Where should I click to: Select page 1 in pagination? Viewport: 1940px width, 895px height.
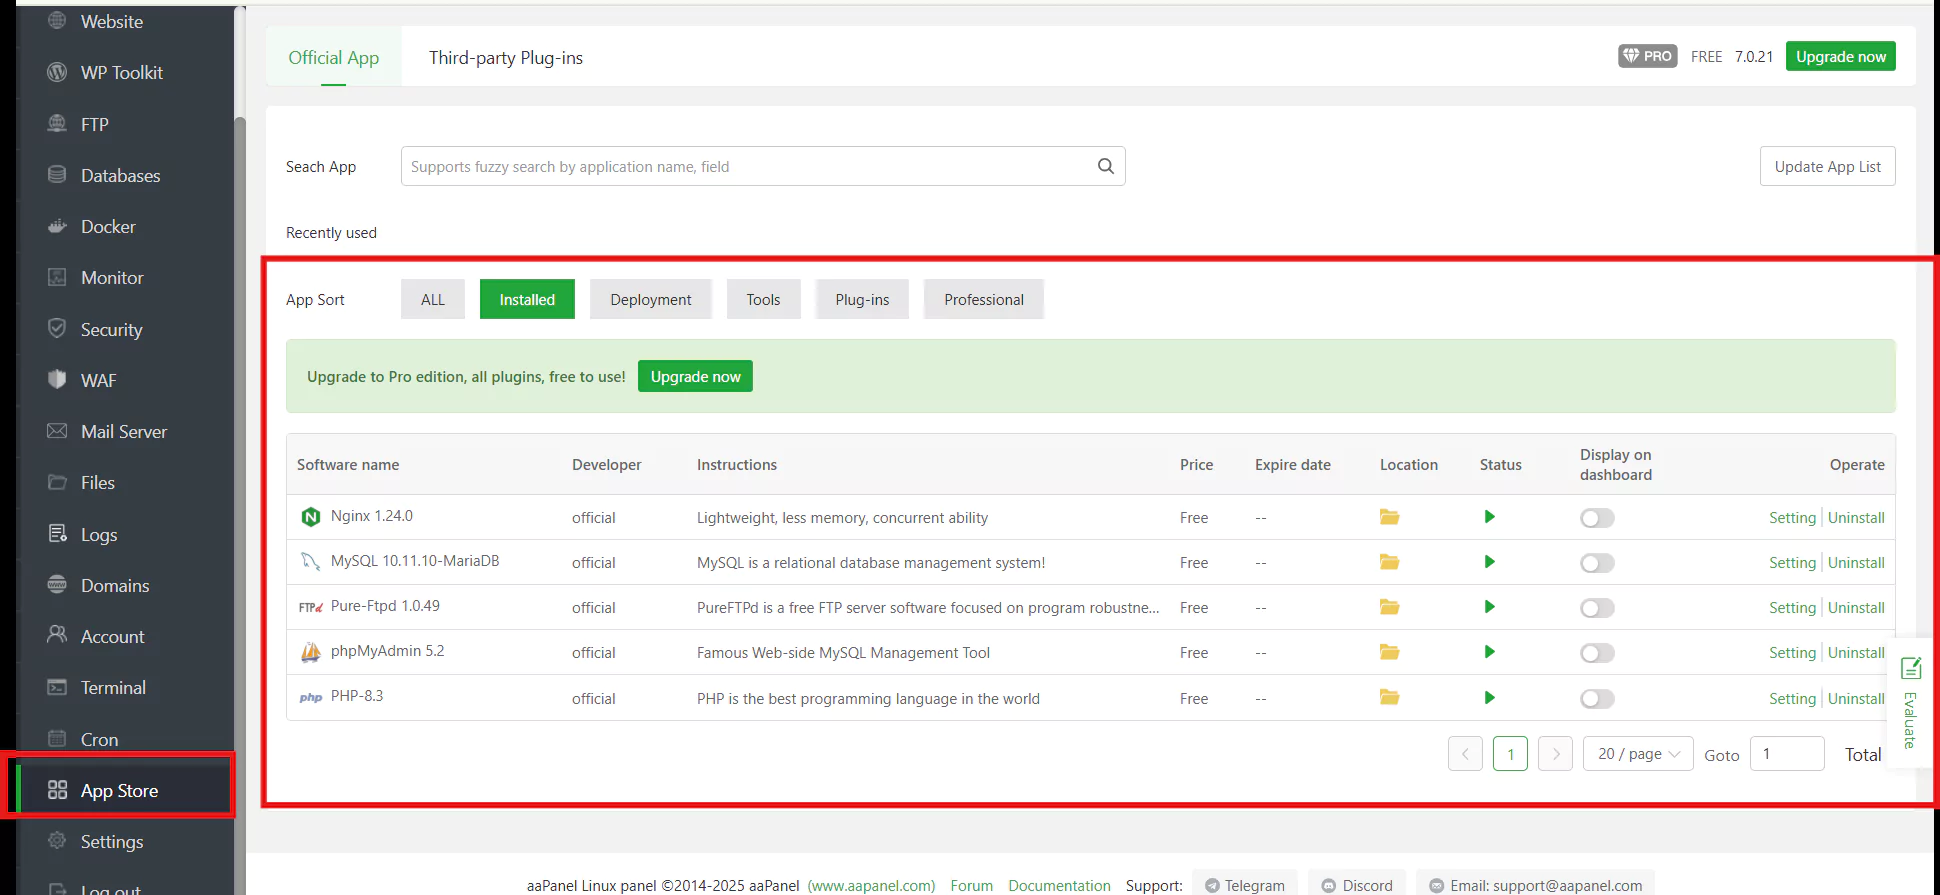point(1510,754)
